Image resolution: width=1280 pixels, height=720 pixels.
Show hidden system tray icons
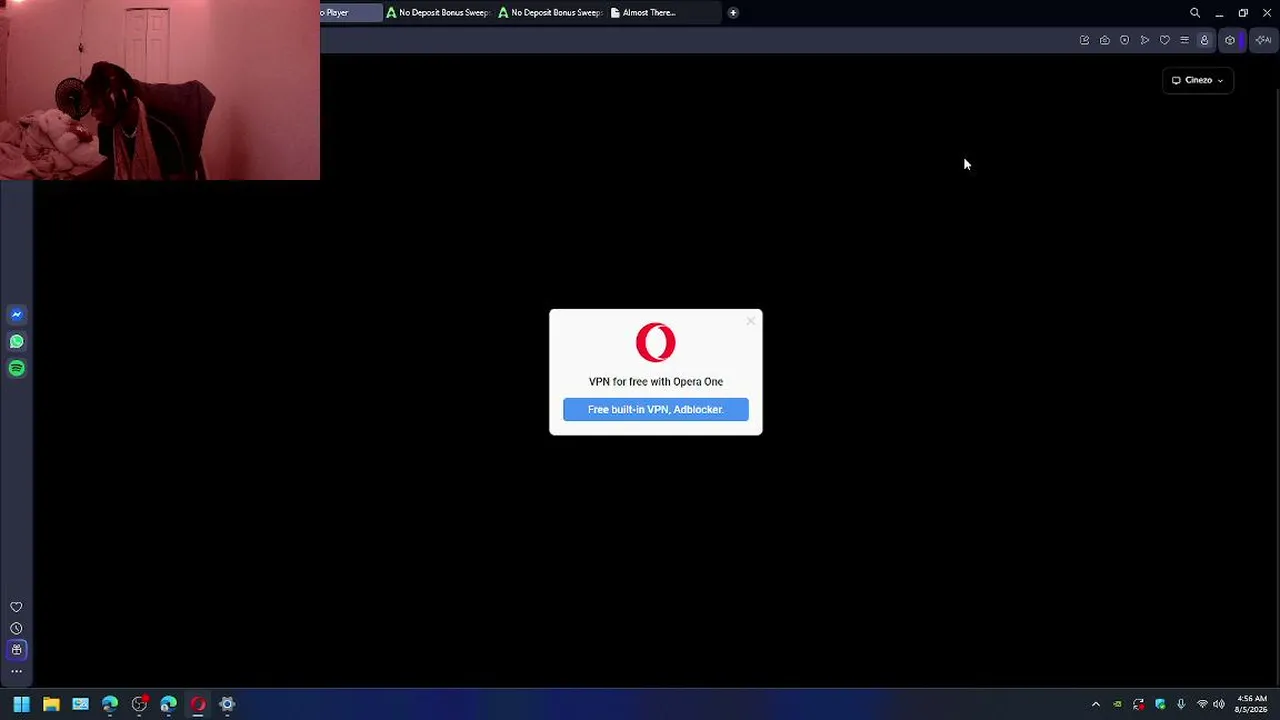click(1096, 704)
